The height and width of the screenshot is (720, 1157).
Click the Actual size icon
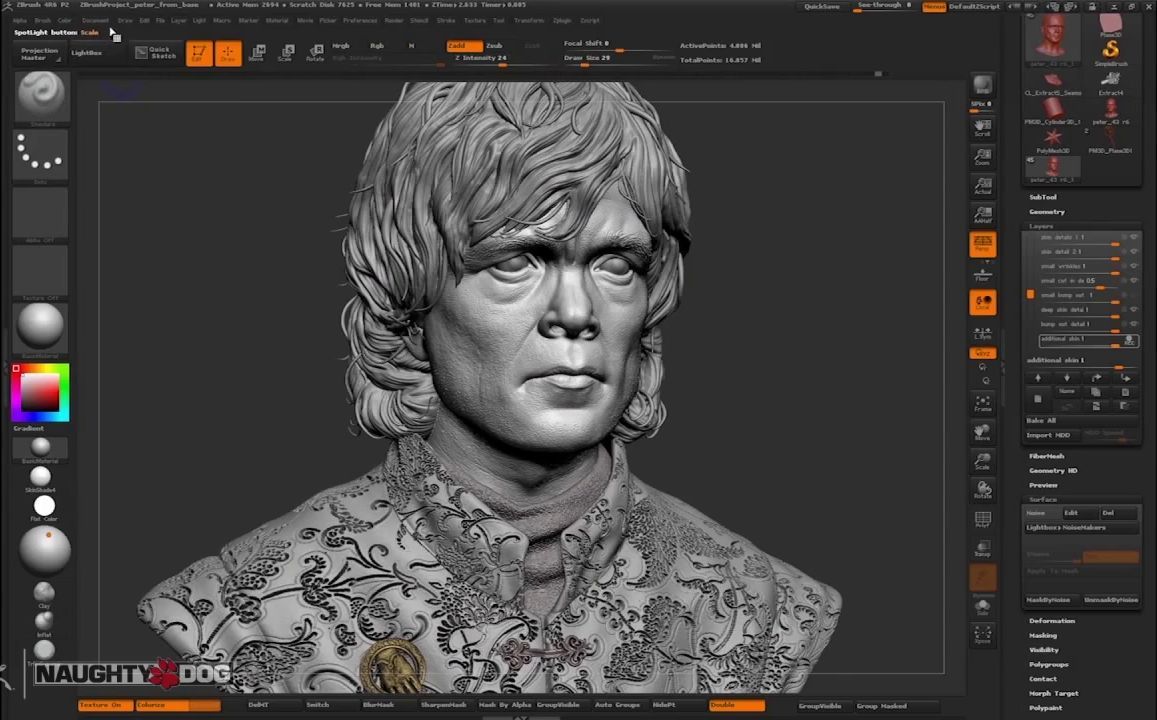tap(982, 185)
